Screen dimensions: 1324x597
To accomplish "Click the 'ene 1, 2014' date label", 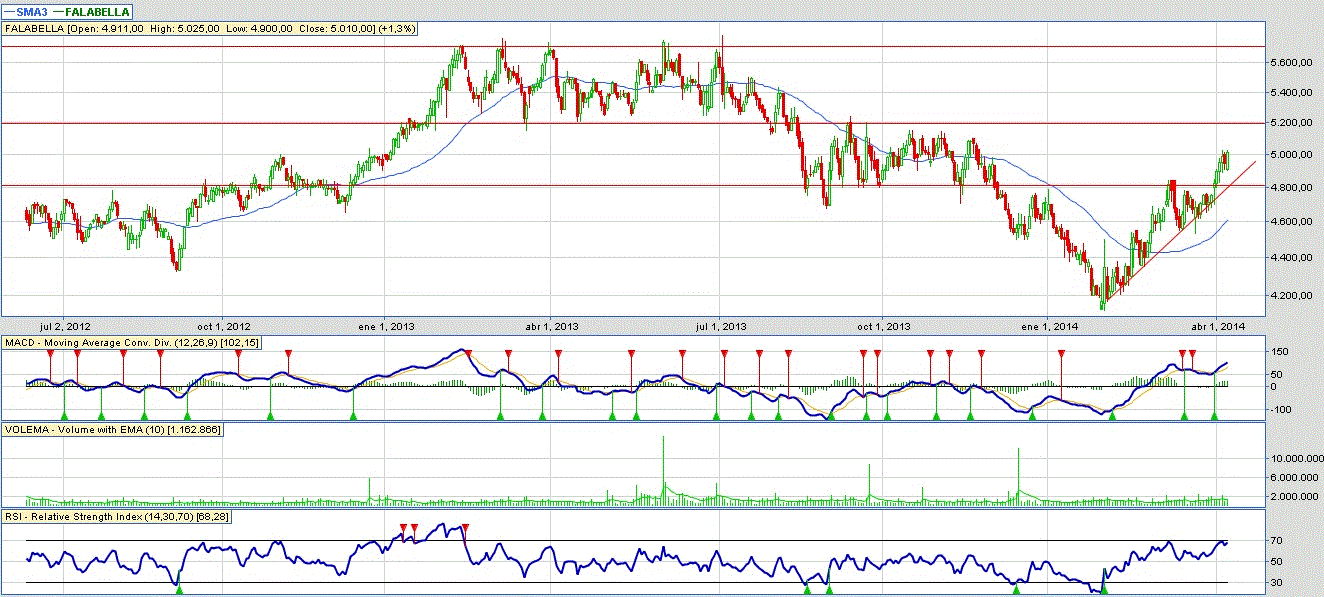I will (1051, 326).
